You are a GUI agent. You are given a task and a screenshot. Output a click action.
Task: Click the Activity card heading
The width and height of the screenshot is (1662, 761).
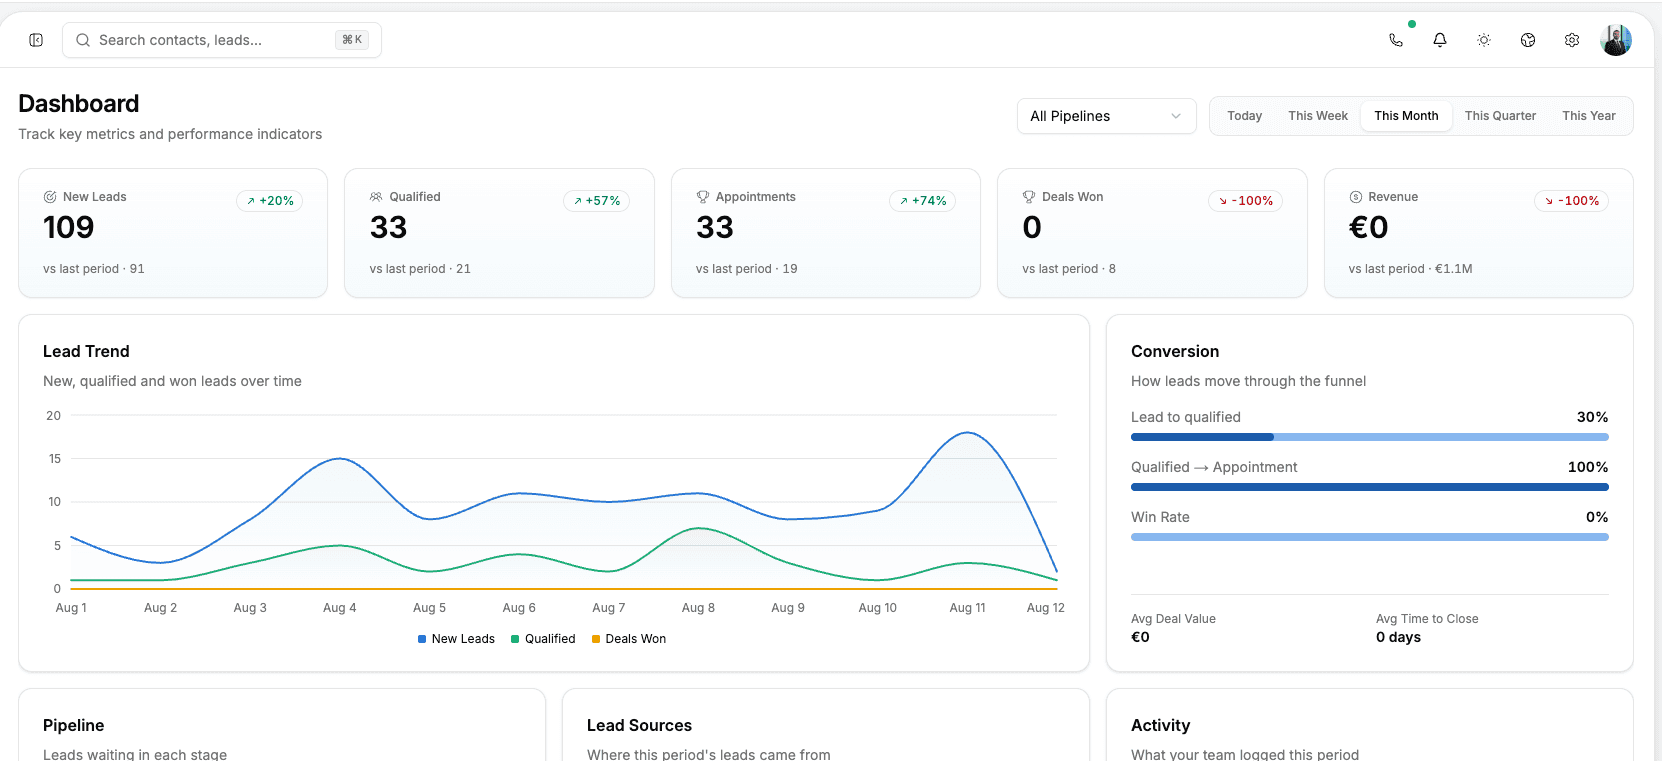tap(1160, 726)
